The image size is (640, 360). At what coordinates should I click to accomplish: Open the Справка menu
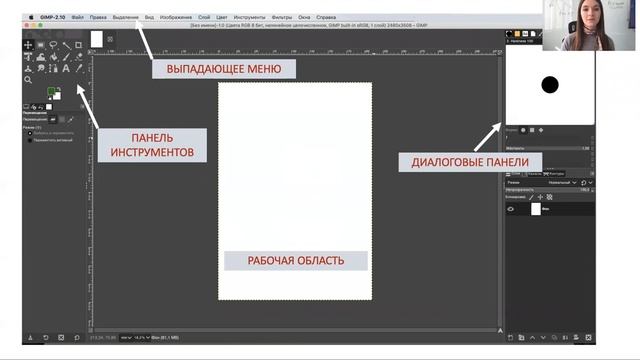coord(326,17)
